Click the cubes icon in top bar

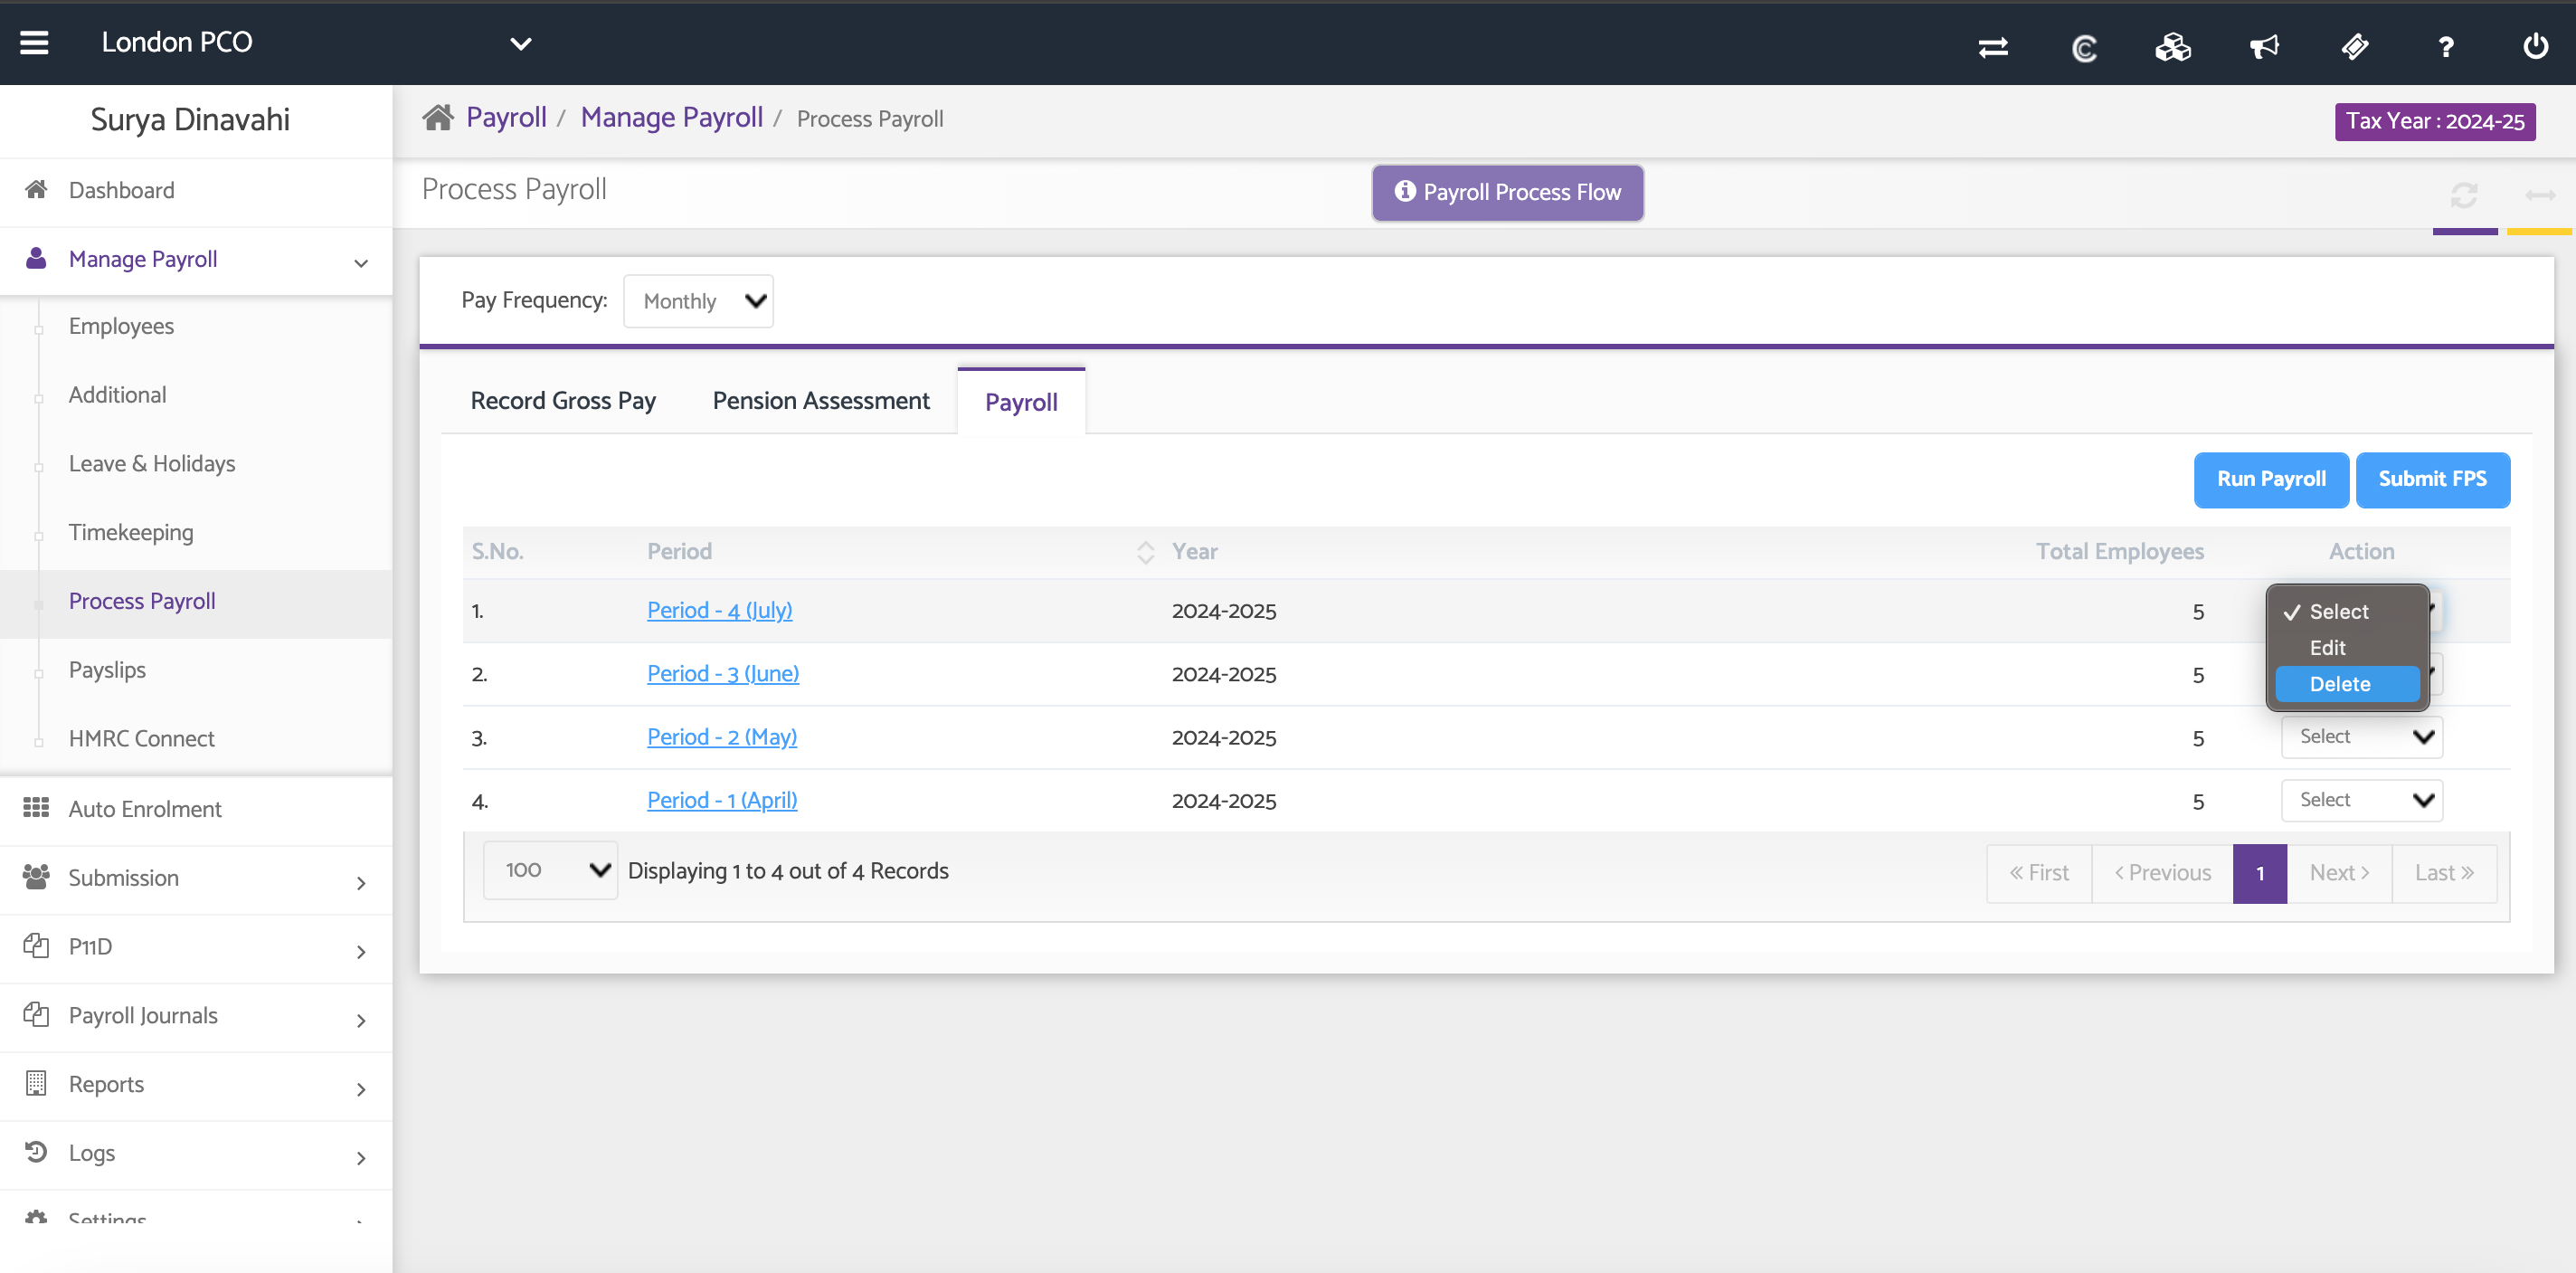[x=2173, y=47]
